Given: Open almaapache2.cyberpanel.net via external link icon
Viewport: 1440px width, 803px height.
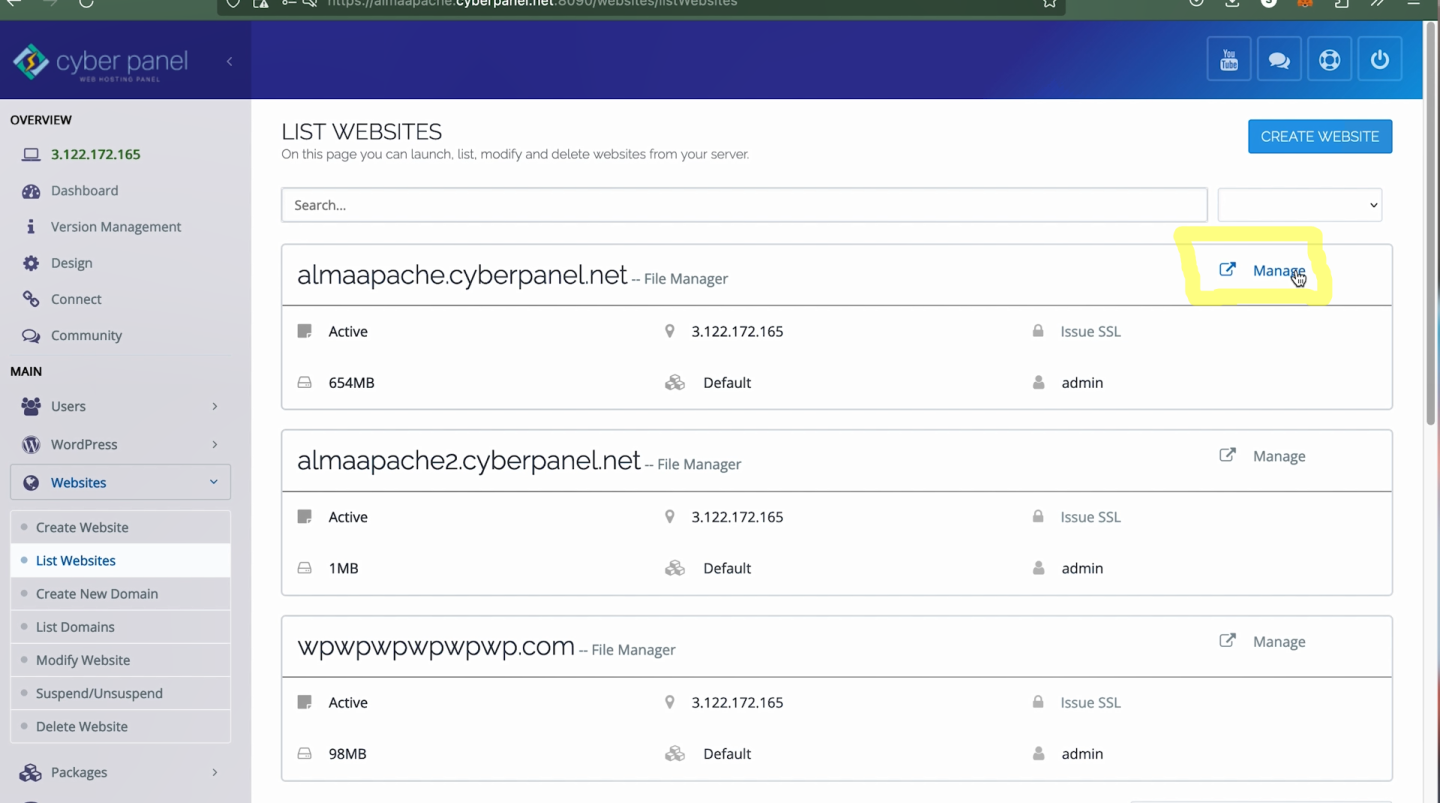Looking at the screenshot, I should tap(1227, 454).
